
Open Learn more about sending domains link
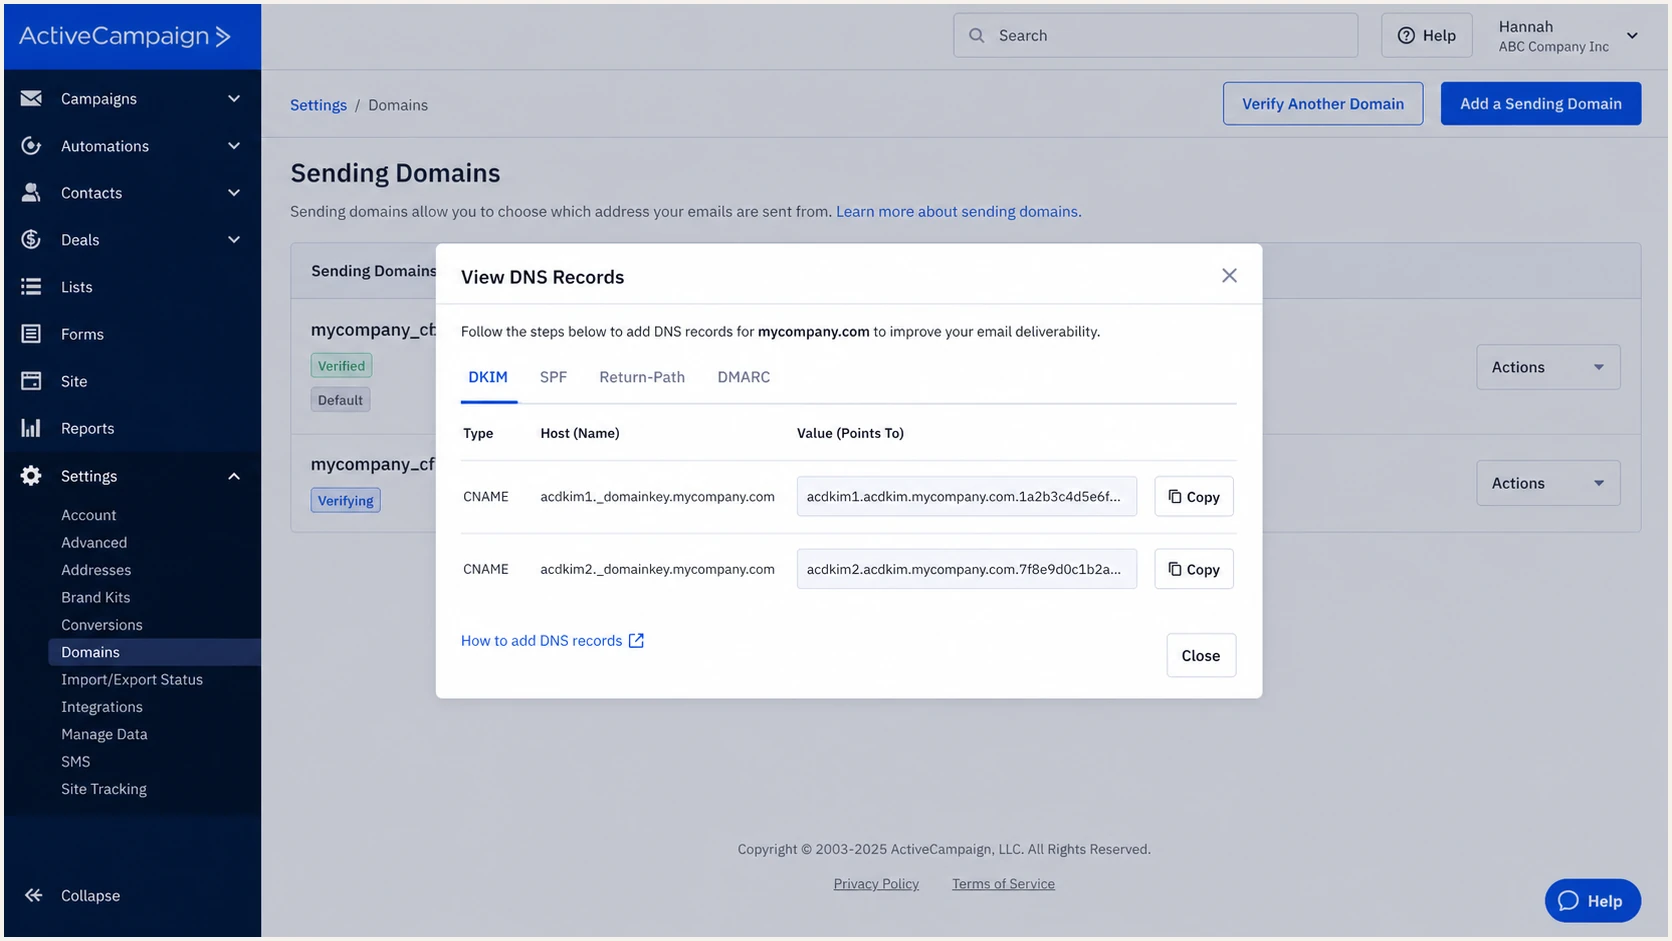tap(957, 211)
